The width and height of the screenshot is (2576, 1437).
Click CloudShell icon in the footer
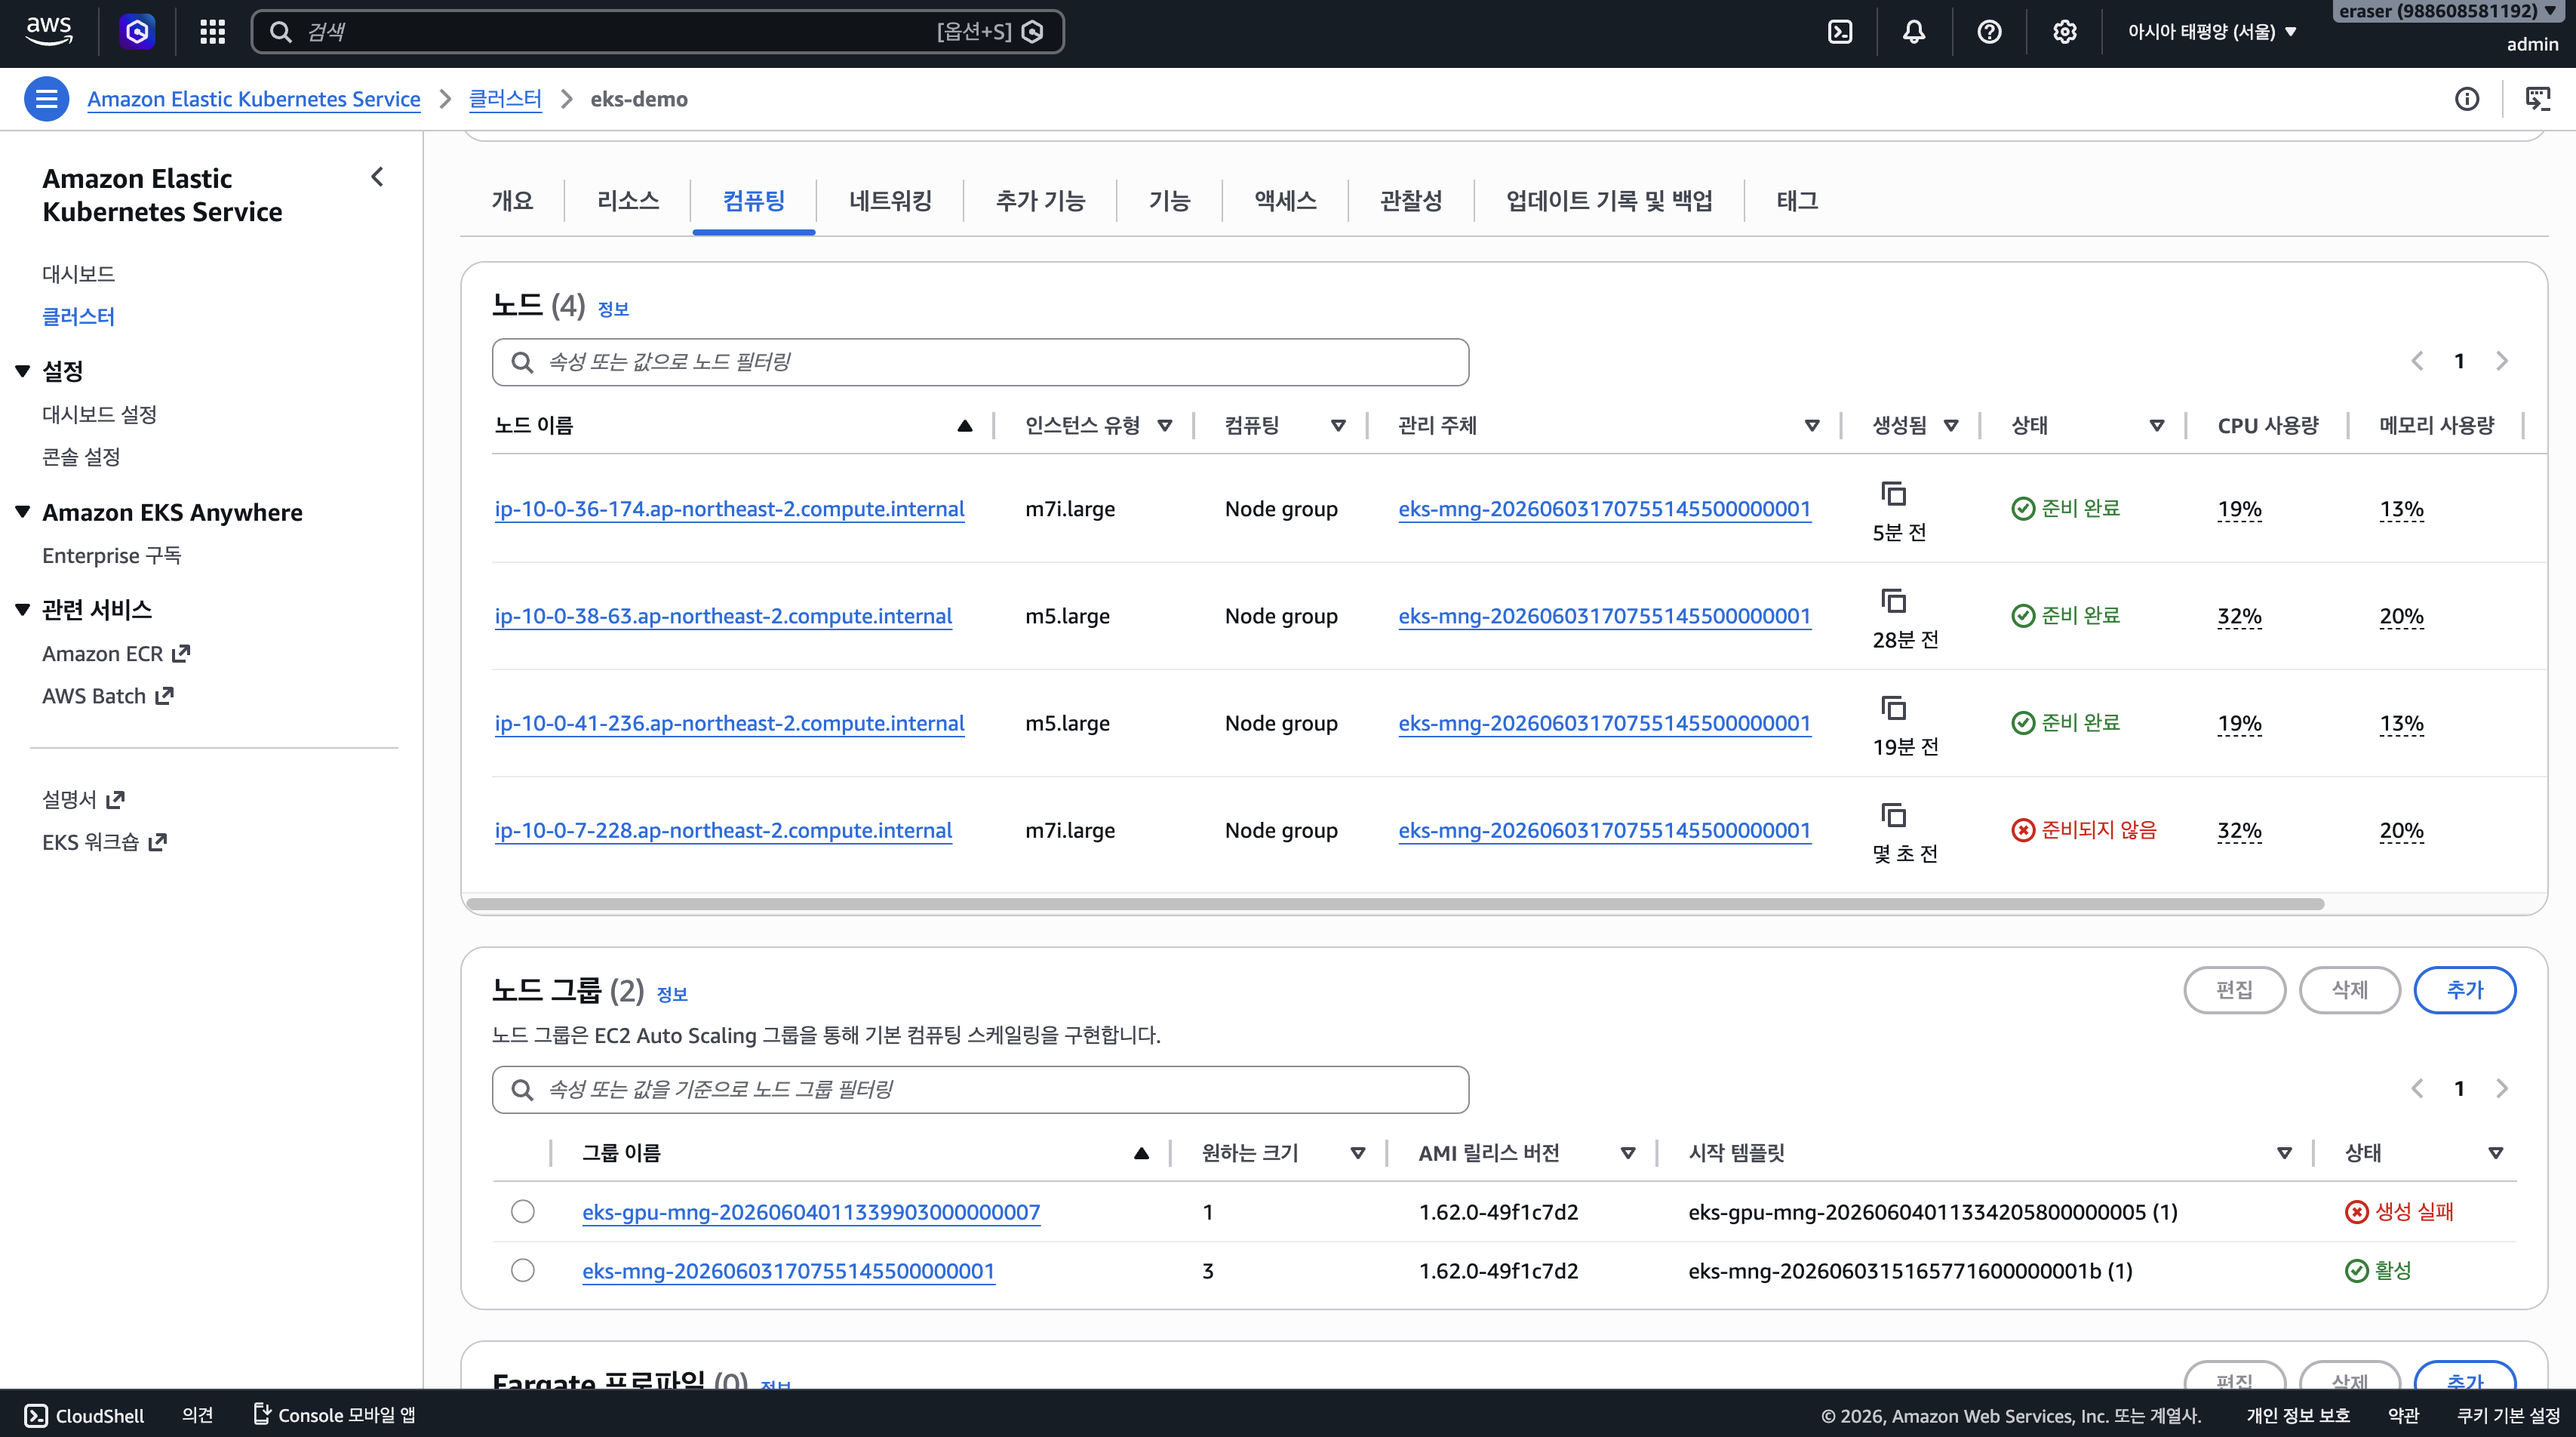point(36,1415)
